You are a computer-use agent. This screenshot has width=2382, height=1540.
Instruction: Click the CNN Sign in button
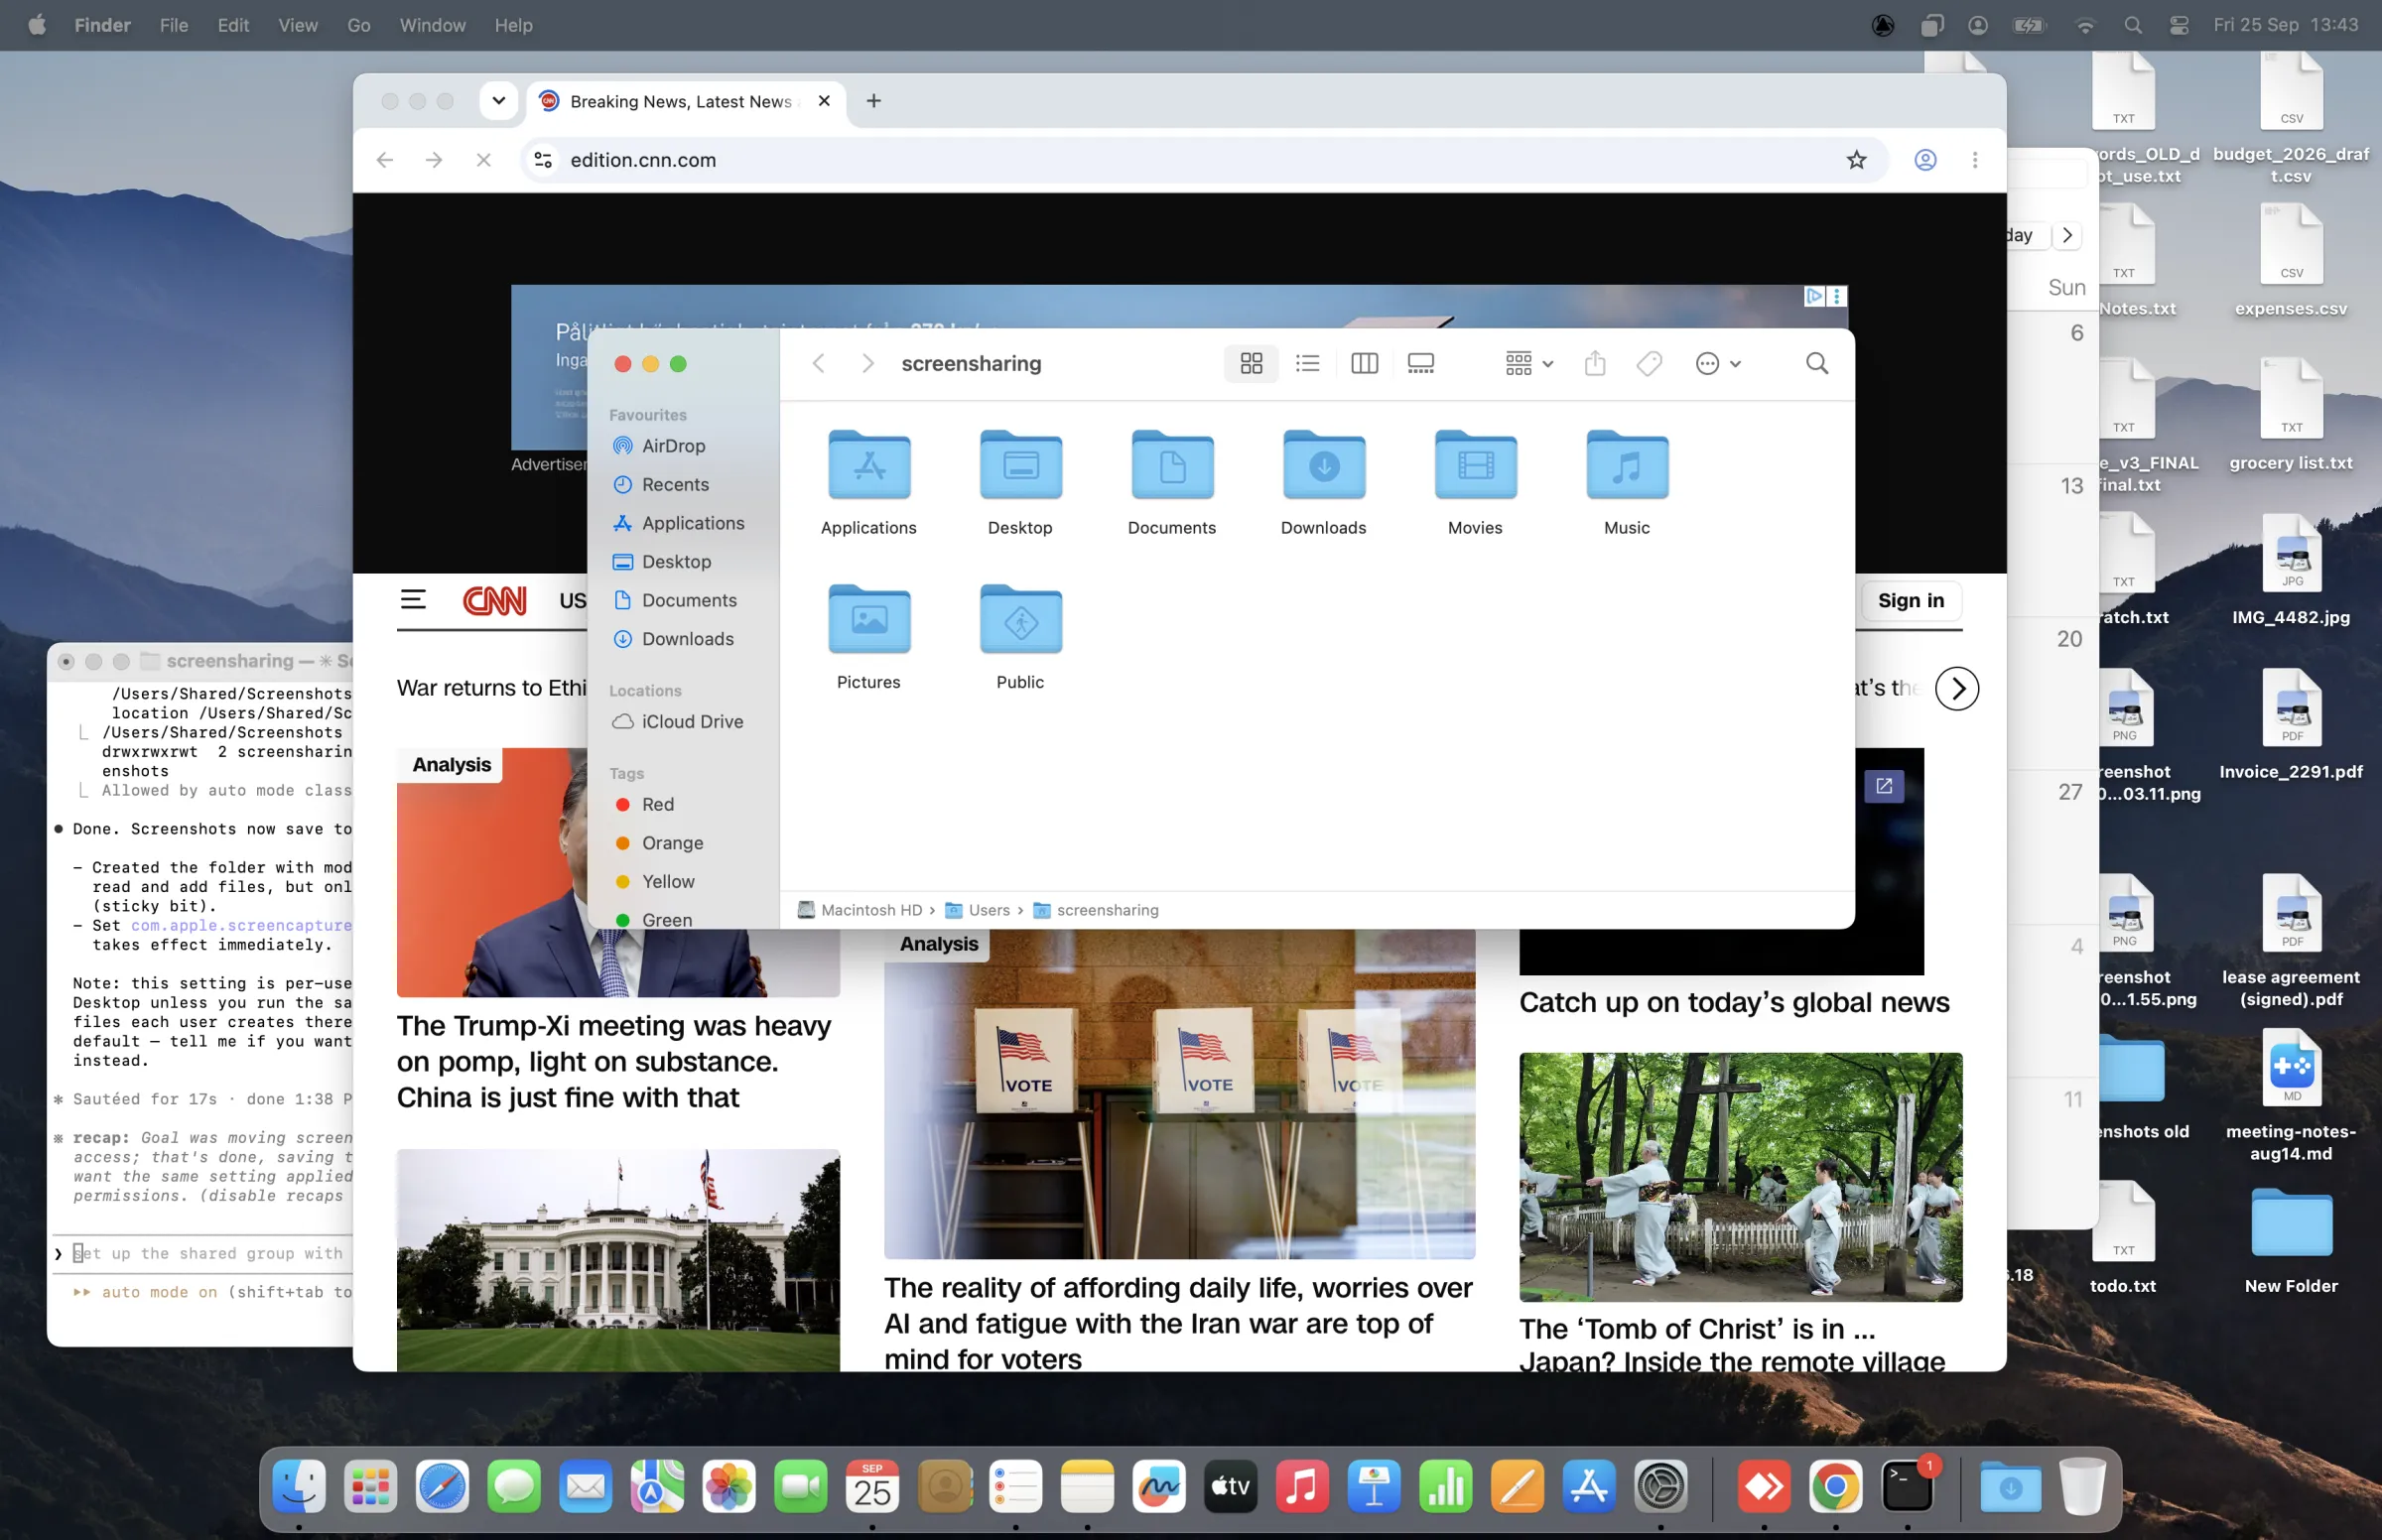[x=1910, y=600]
